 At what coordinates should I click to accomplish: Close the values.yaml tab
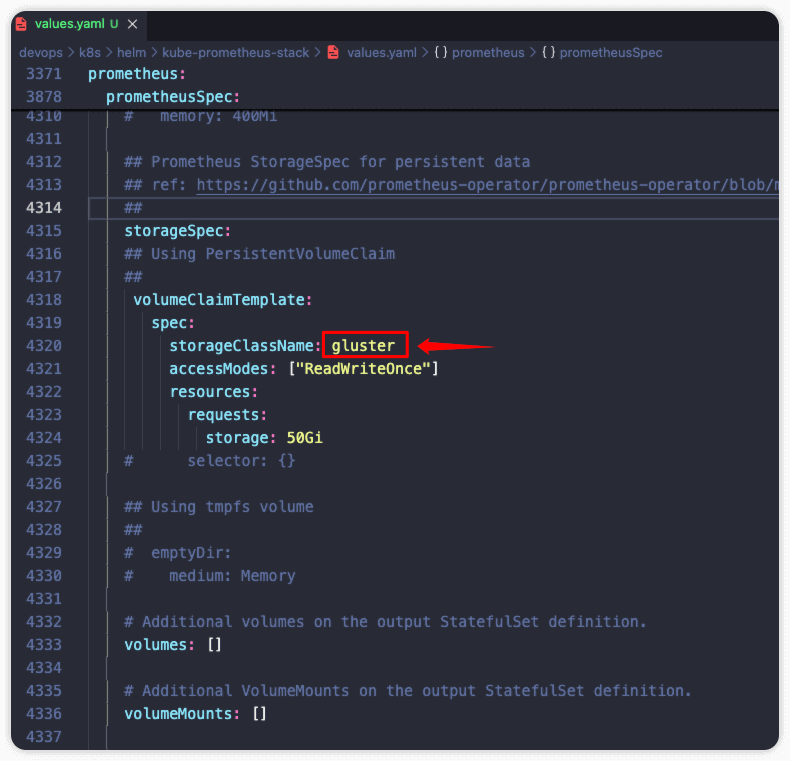pyautogui.click(x=133, y=24)
